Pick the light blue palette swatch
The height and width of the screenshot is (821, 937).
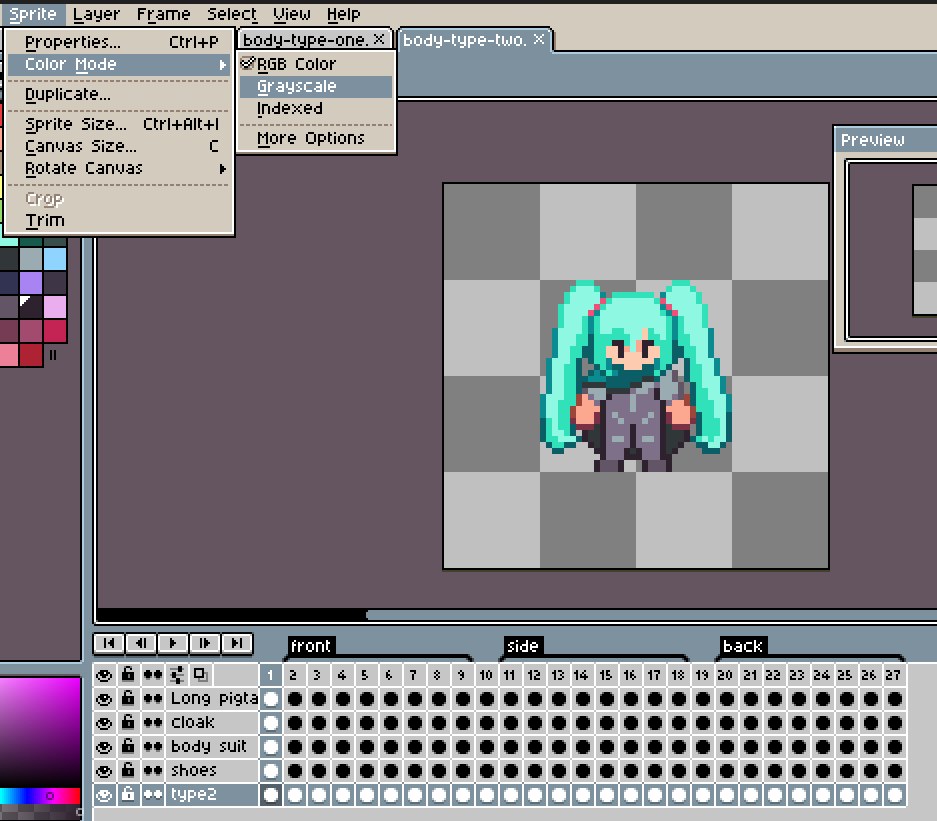pyautogui.click(x=54, y=259)
